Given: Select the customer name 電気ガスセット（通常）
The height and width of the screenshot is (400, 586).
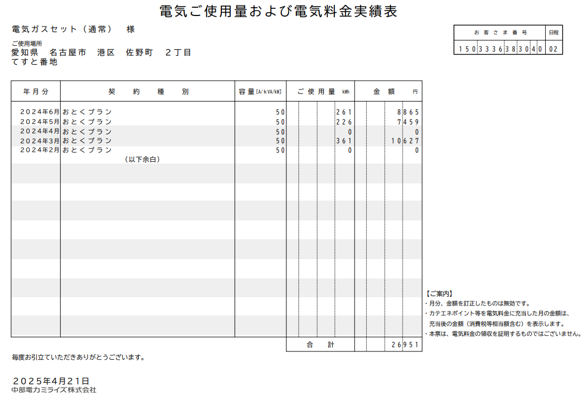Looking at the screenshot, I should point(62,29).
